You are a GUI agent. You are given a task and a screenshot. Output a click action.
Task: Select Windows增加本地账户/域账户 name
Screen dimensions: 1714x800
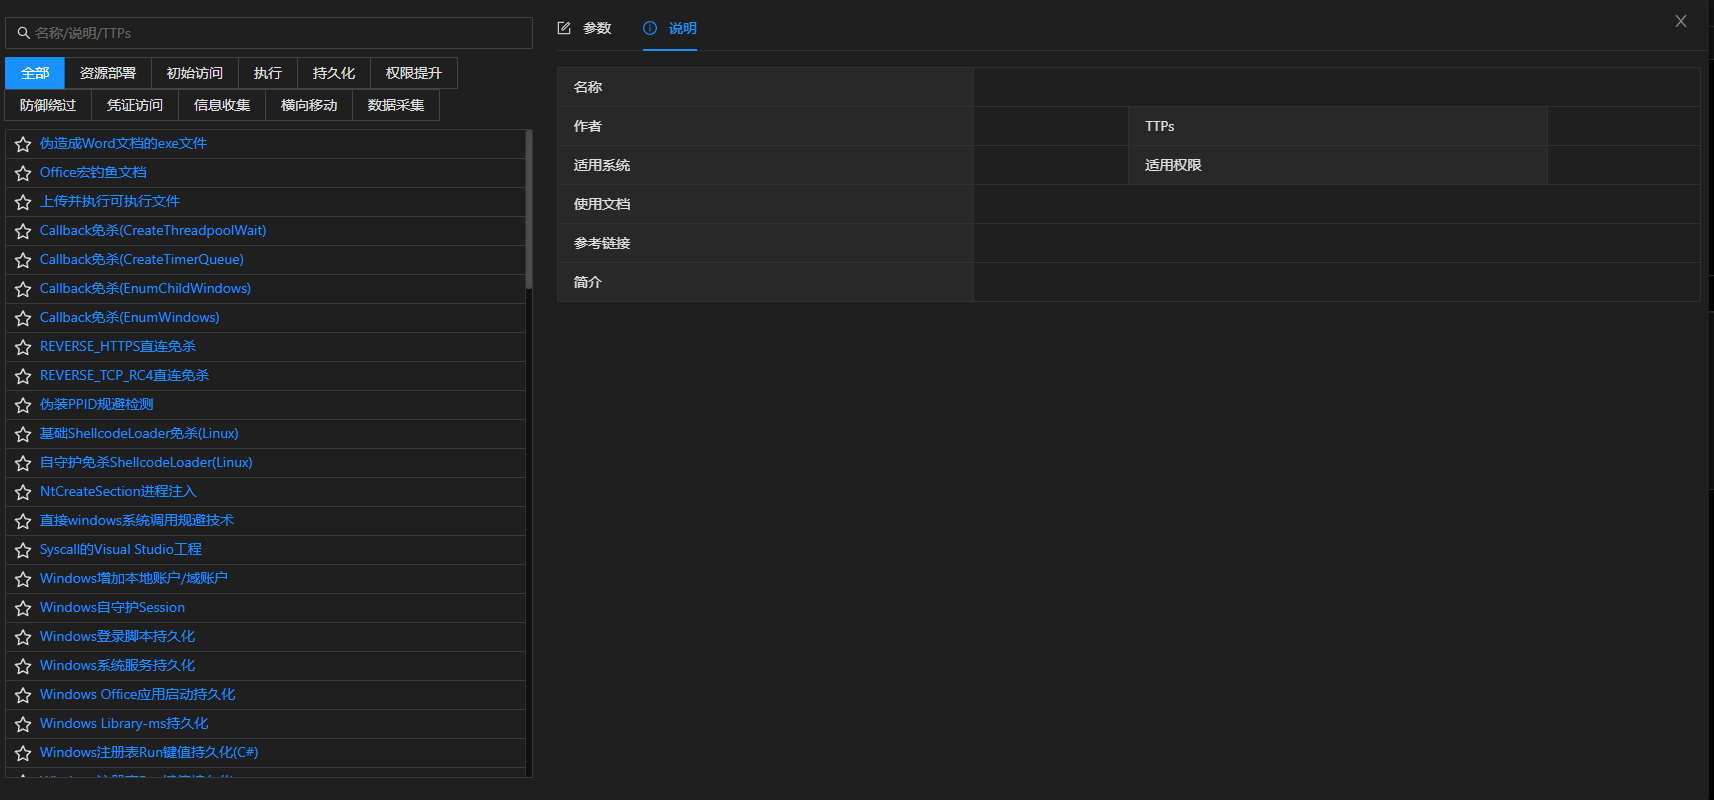click(x=134, y=579)
